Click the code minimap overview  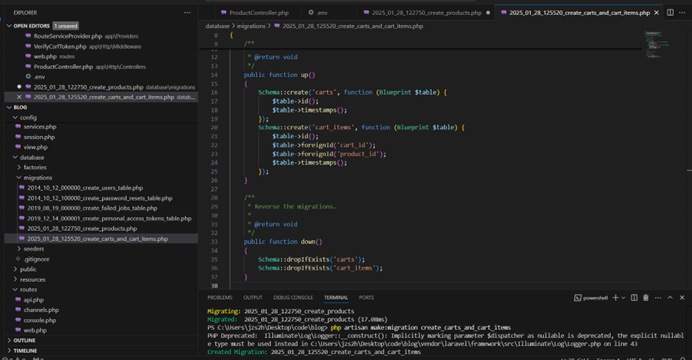click(657, 44)
